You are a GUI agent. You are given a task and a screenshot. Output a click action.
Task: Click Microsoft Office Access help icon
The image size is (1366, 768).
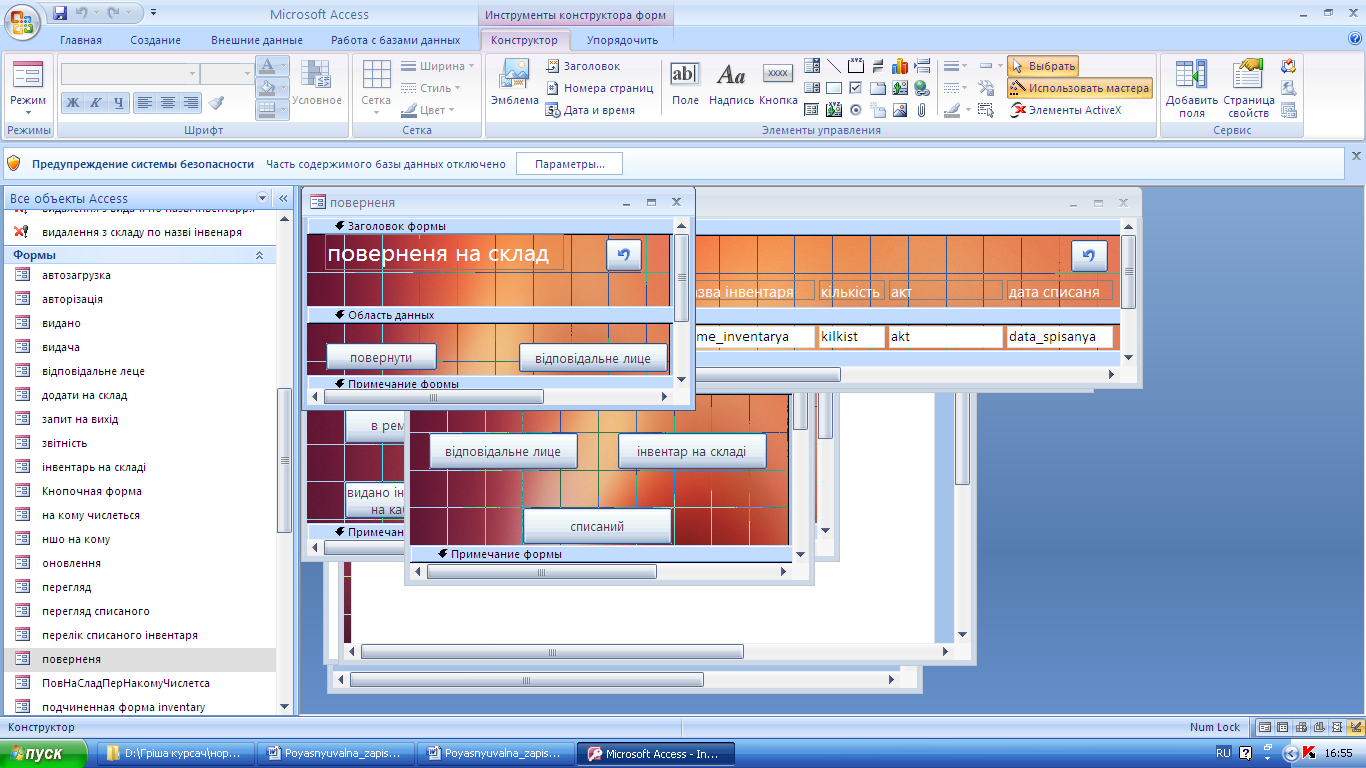pyautogui.click(x=1355, y=39)
